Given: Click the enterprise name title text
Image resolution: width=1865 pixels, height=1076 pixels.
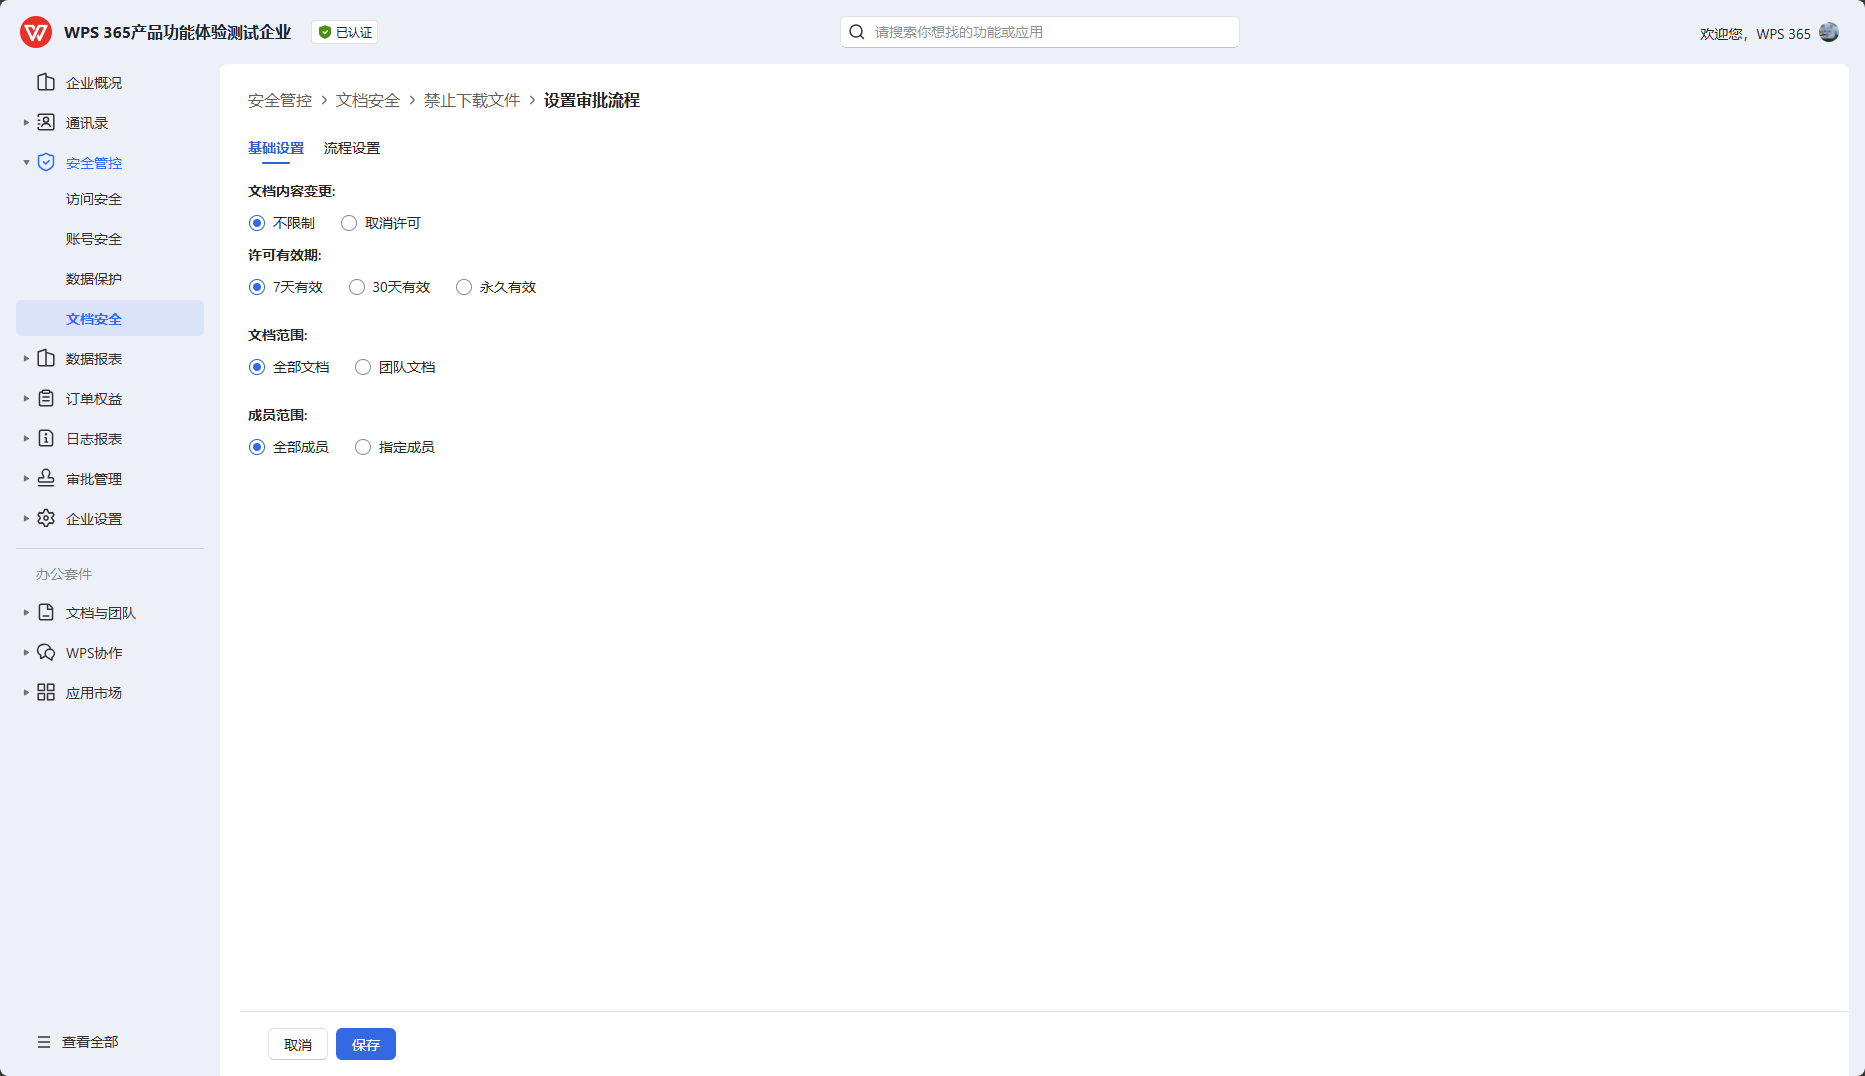Looking at the screenshot, I should (178, 32).
